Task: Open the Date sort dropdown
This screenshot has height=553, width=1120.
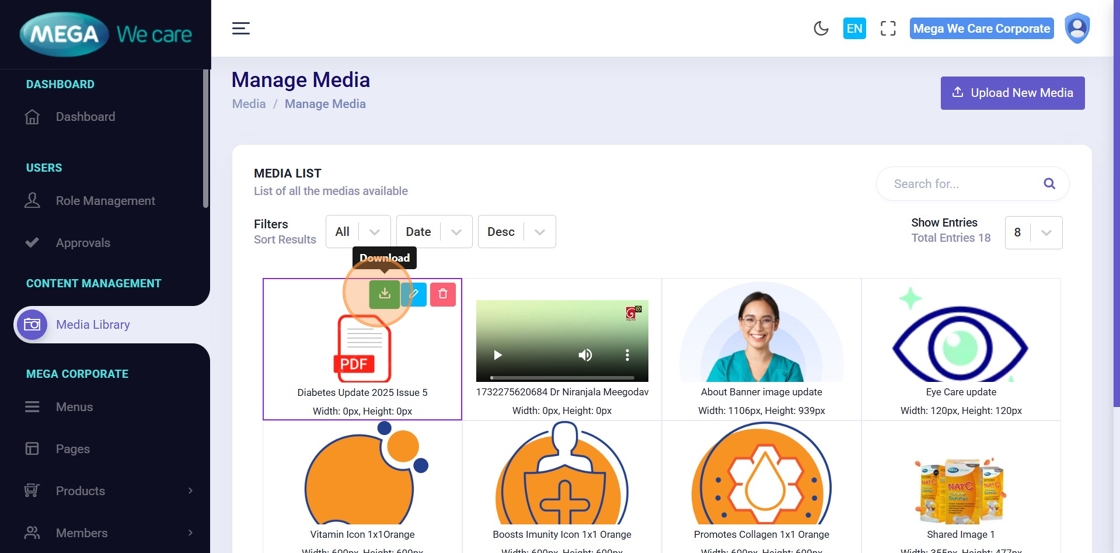Action: 433,232
